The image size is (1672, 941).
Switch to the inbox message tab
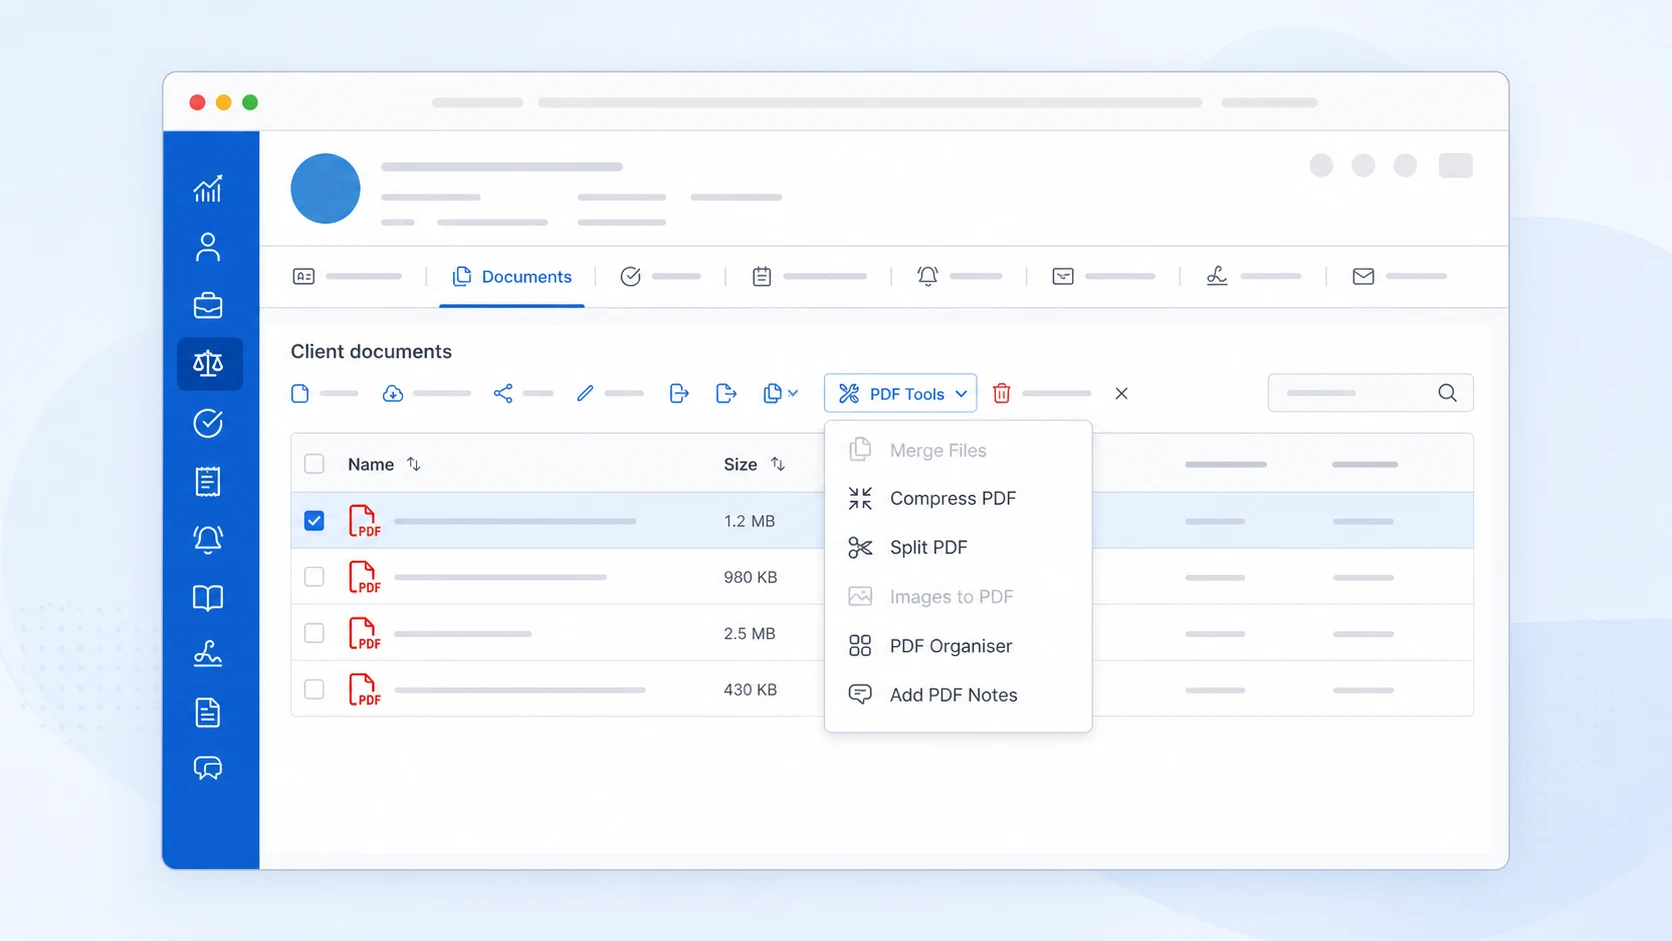[x=1103, y=276]
